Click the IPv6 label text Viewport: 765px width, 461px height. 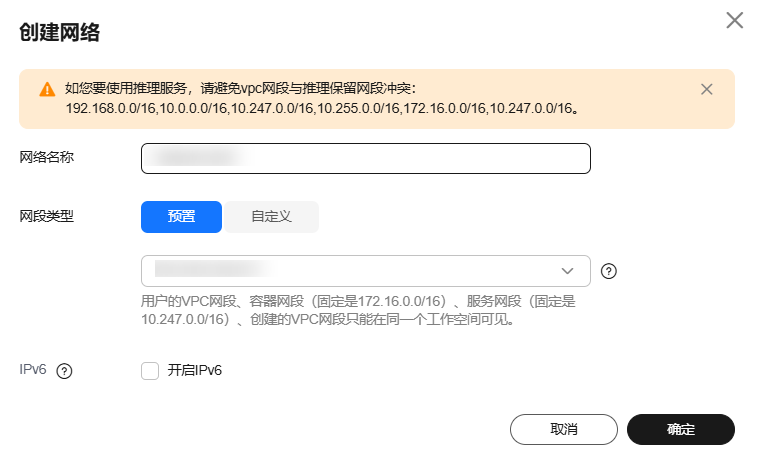[x=33, y=370]
